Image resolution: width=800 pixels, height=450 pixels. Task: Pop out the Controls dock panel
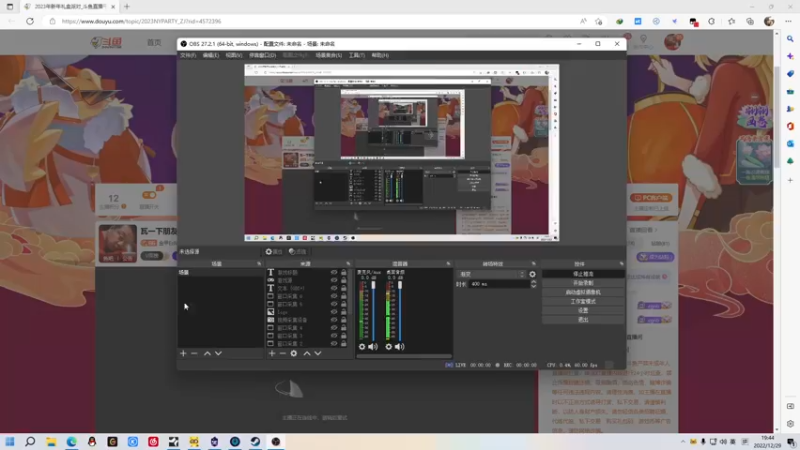621,264
